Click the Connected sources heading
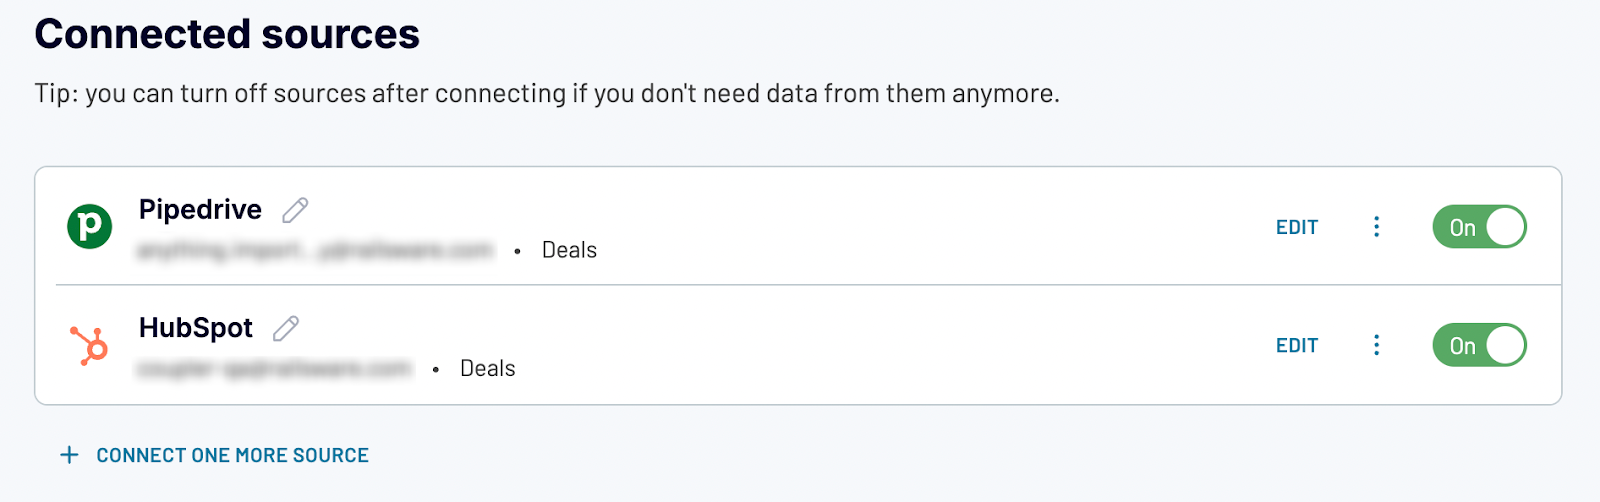 [x=227, y=34]
